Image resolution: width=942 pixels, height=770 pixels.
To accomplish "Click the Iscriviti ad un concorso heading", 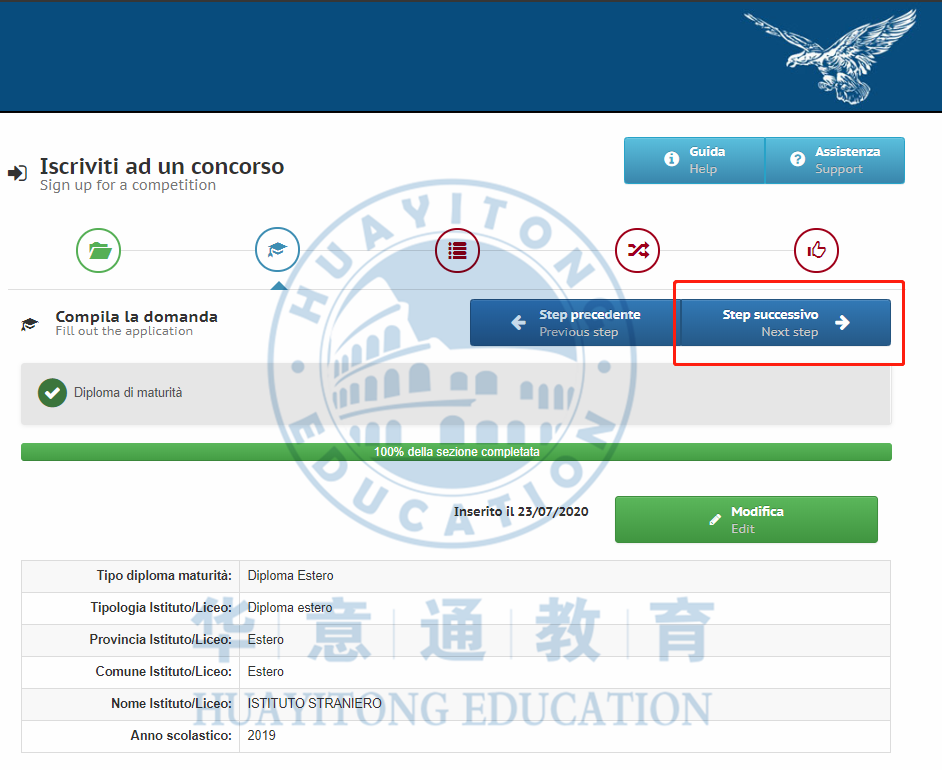I will (162, 166).
